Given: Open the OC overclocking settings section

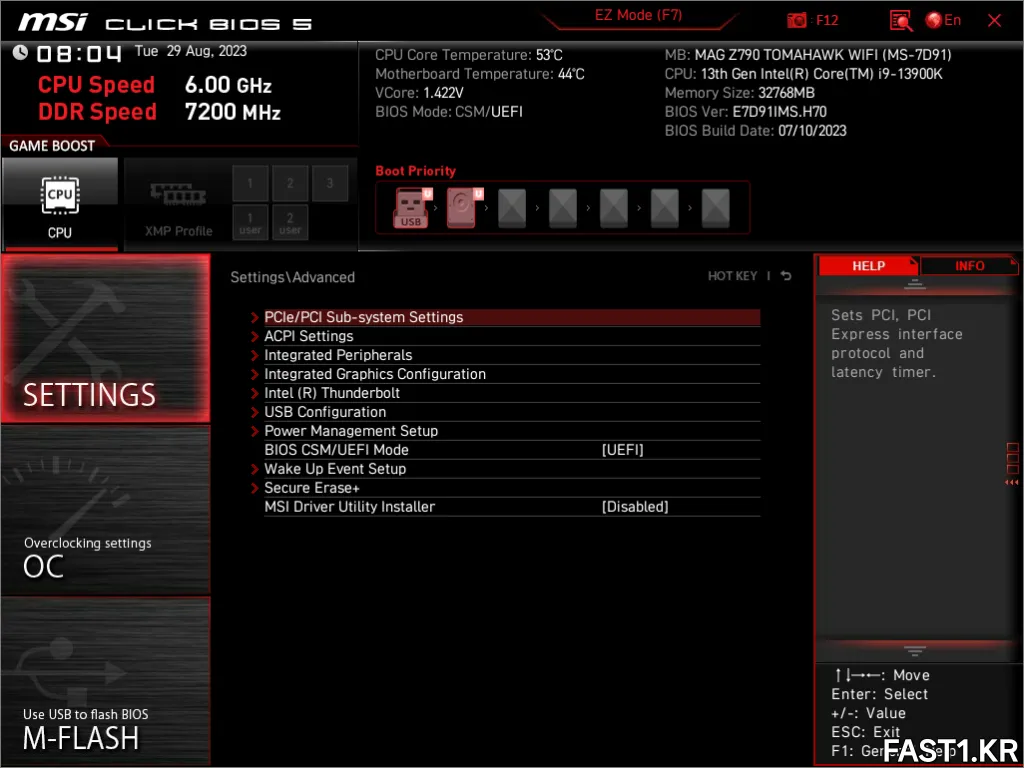Looking at the screenshot, I should [x=105, y=511].
